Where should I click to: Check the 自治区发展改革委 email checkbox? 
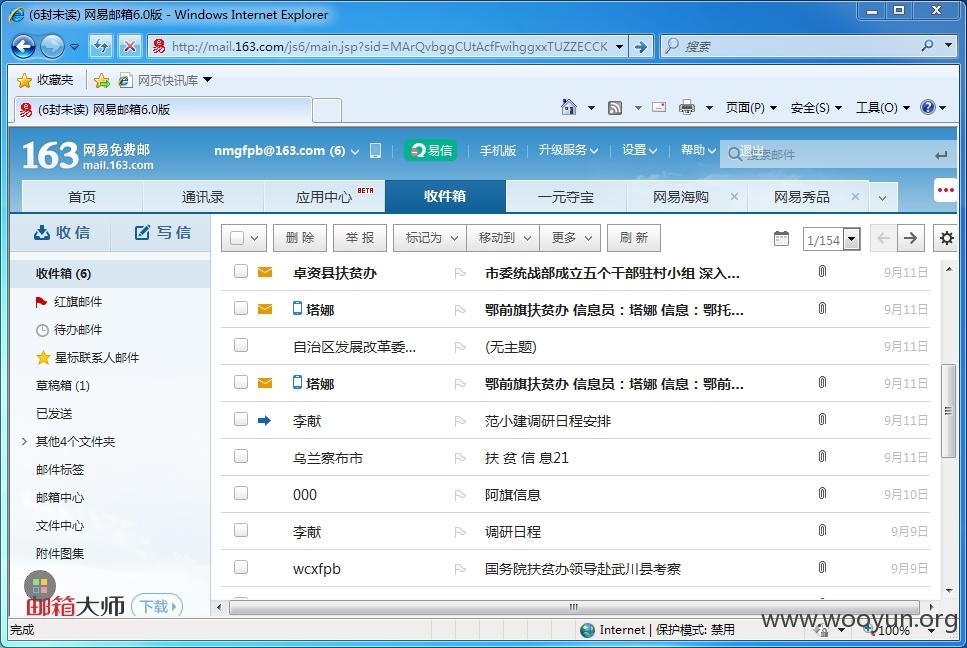pos(241,345)
